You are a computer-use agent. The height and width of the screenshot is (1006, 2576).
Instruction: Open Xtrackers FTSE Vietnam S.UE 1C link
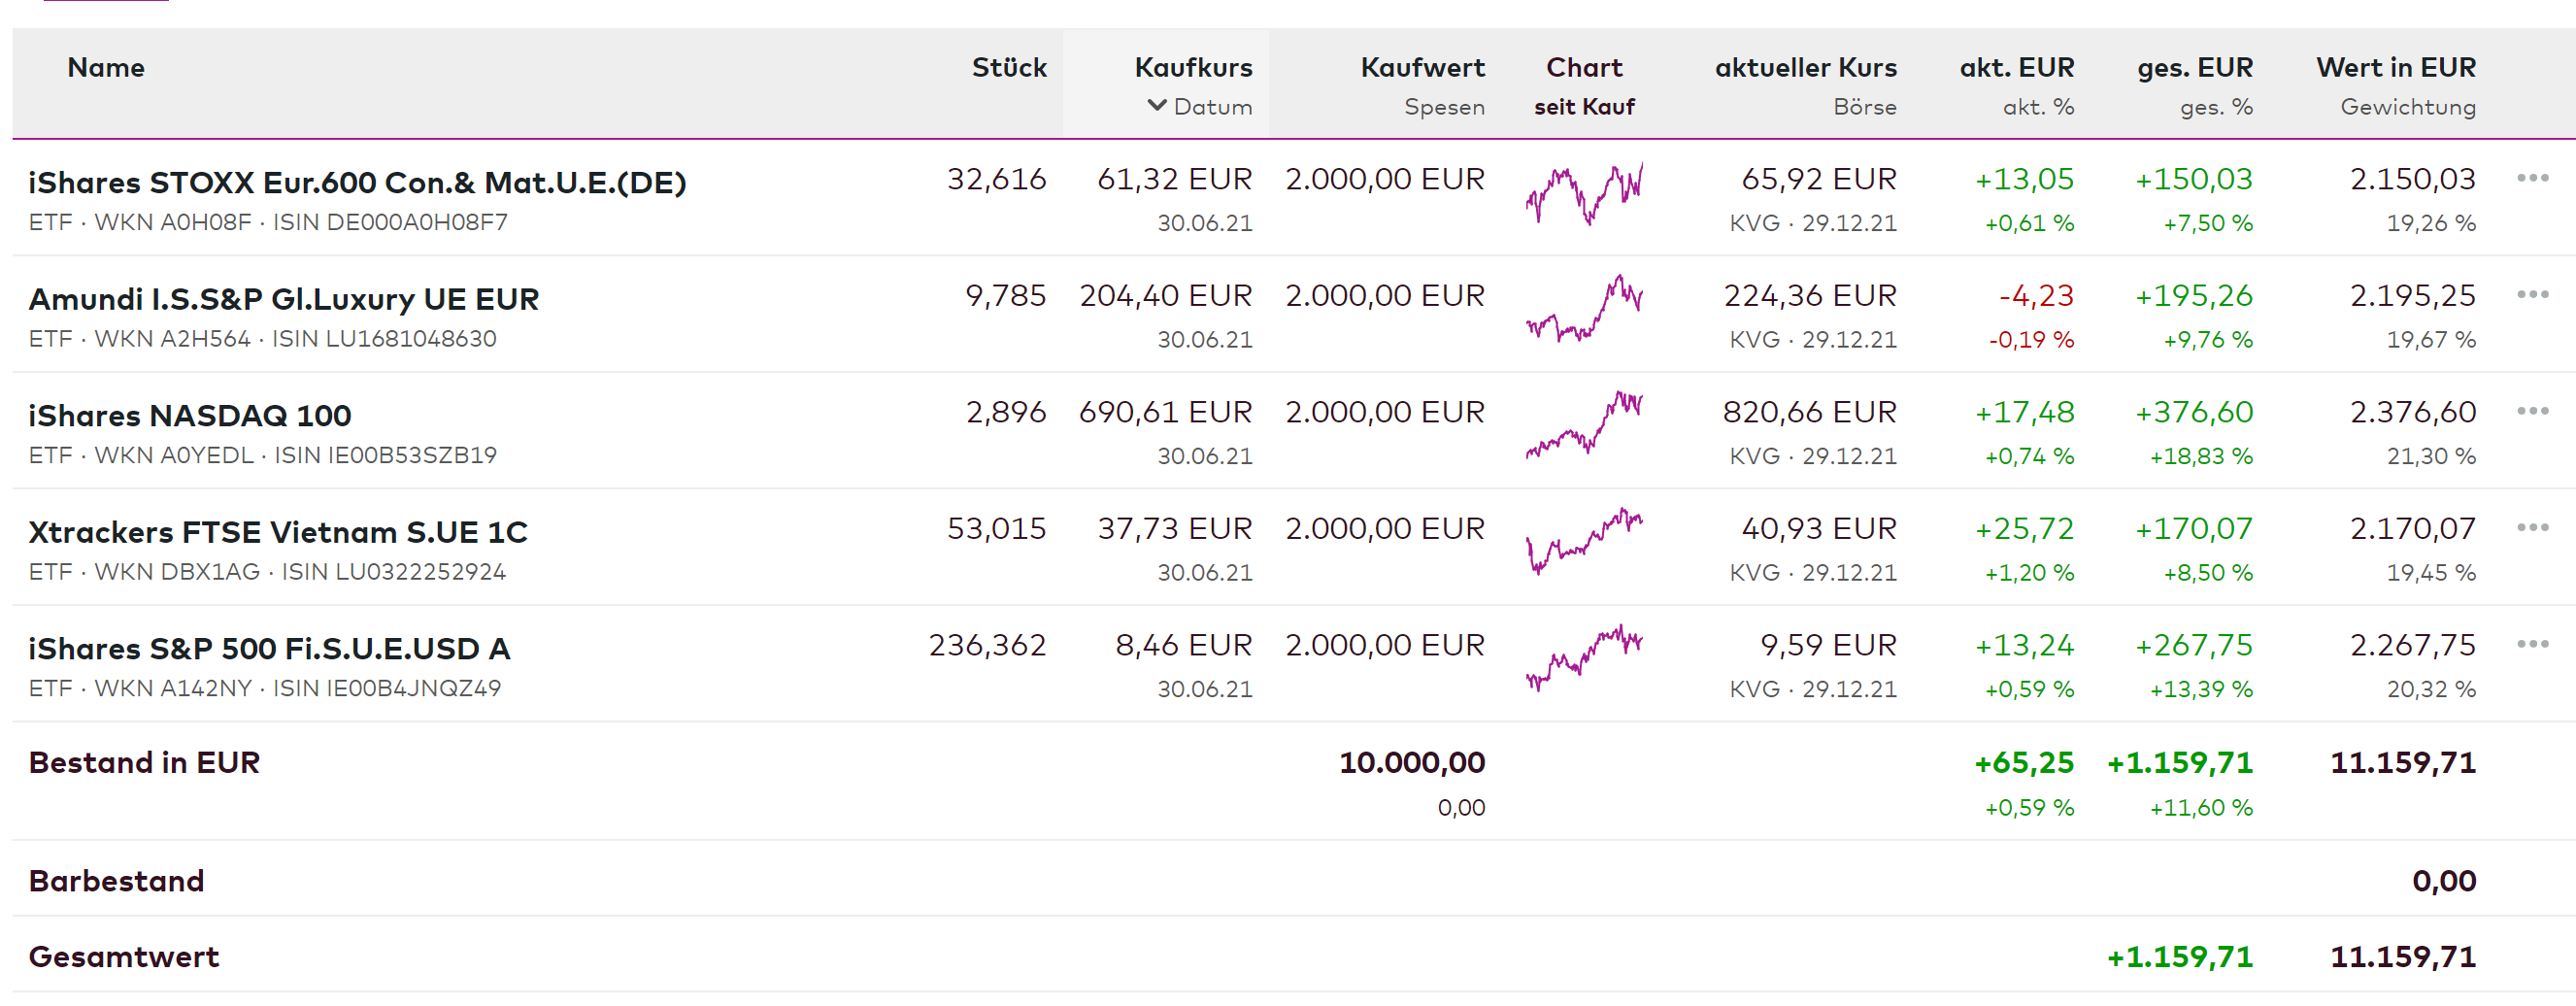278,532
